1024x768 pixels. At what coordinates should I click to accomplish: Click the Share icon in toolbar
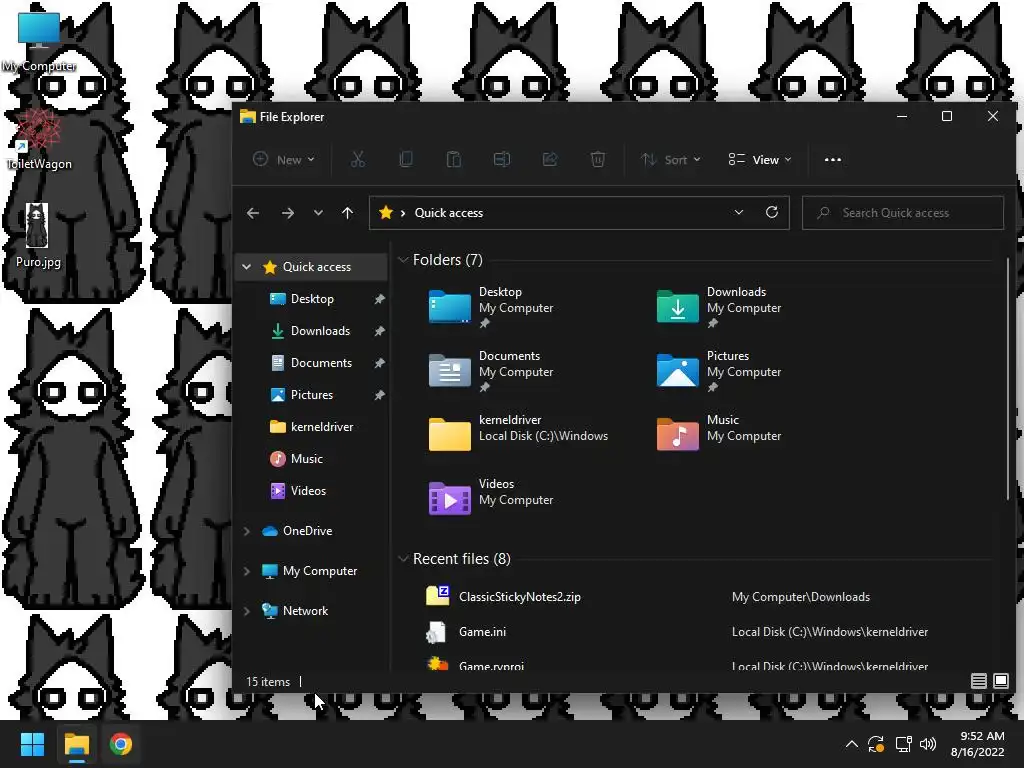[x=550, y=159]
